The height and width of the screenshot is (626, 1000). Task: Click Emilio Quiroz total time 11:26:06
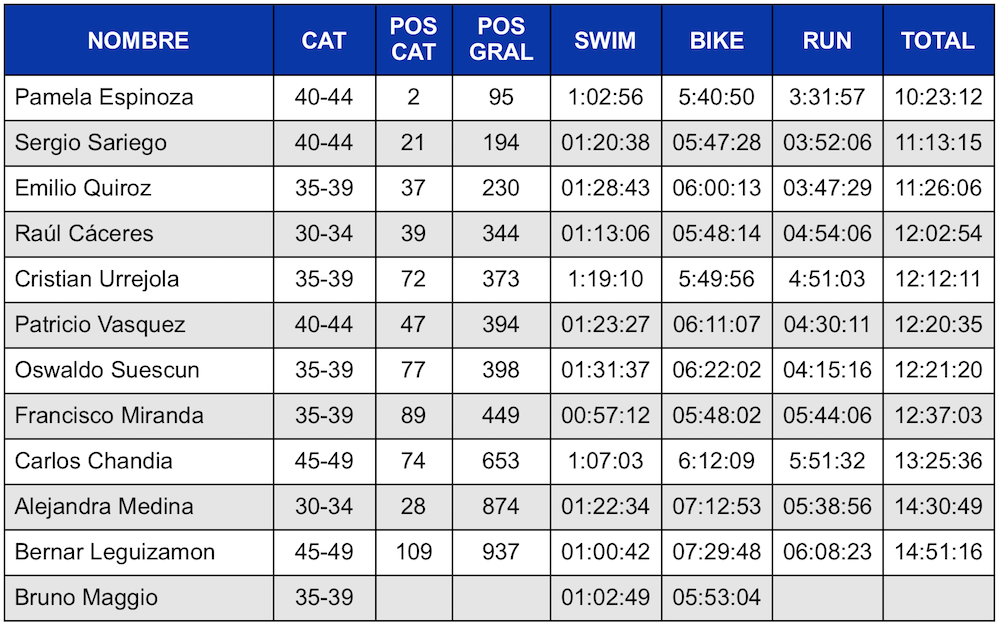(x=938, y=188)
